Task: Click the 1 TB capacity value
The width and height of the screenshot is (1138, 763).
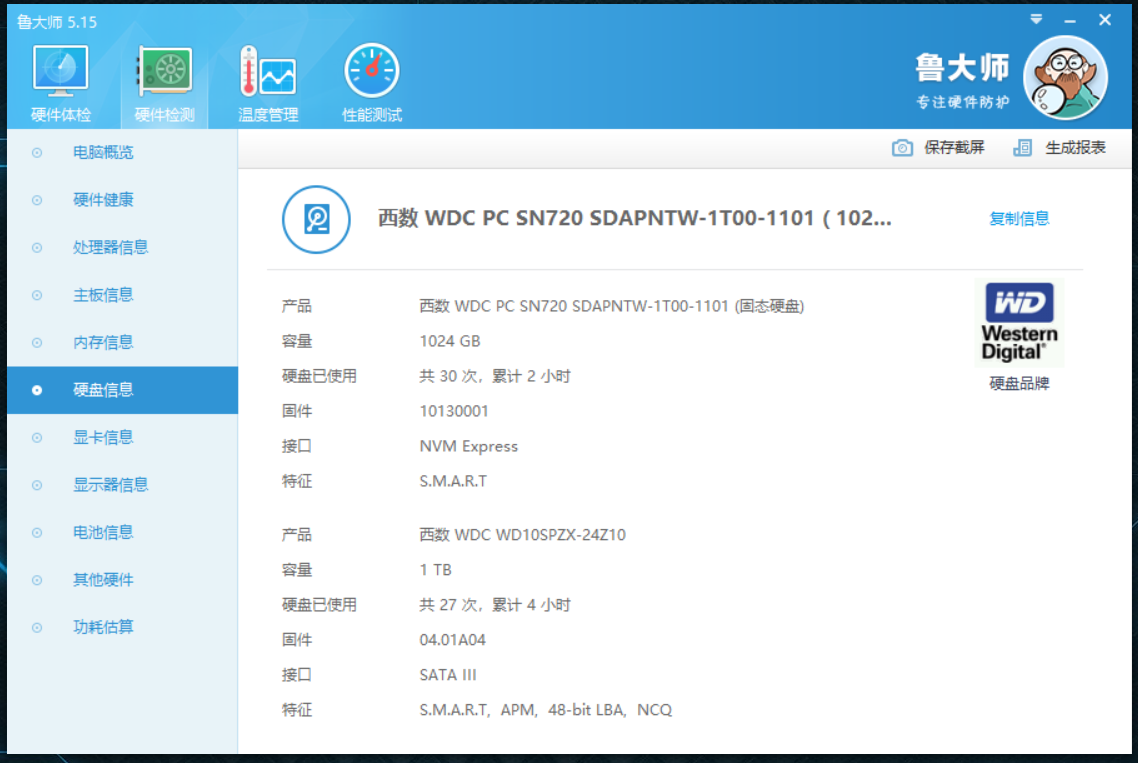Action: point(435,570)
